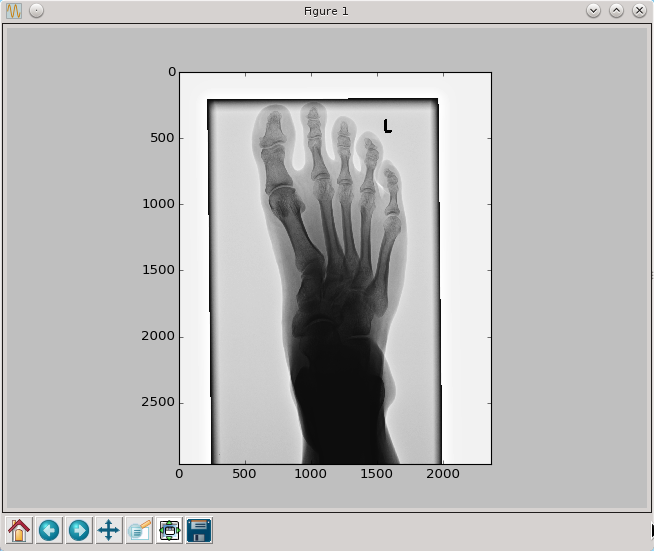654x551 pixels.
Task: Click the 'L' marker on the X-ray
Action: click(387, 126)
